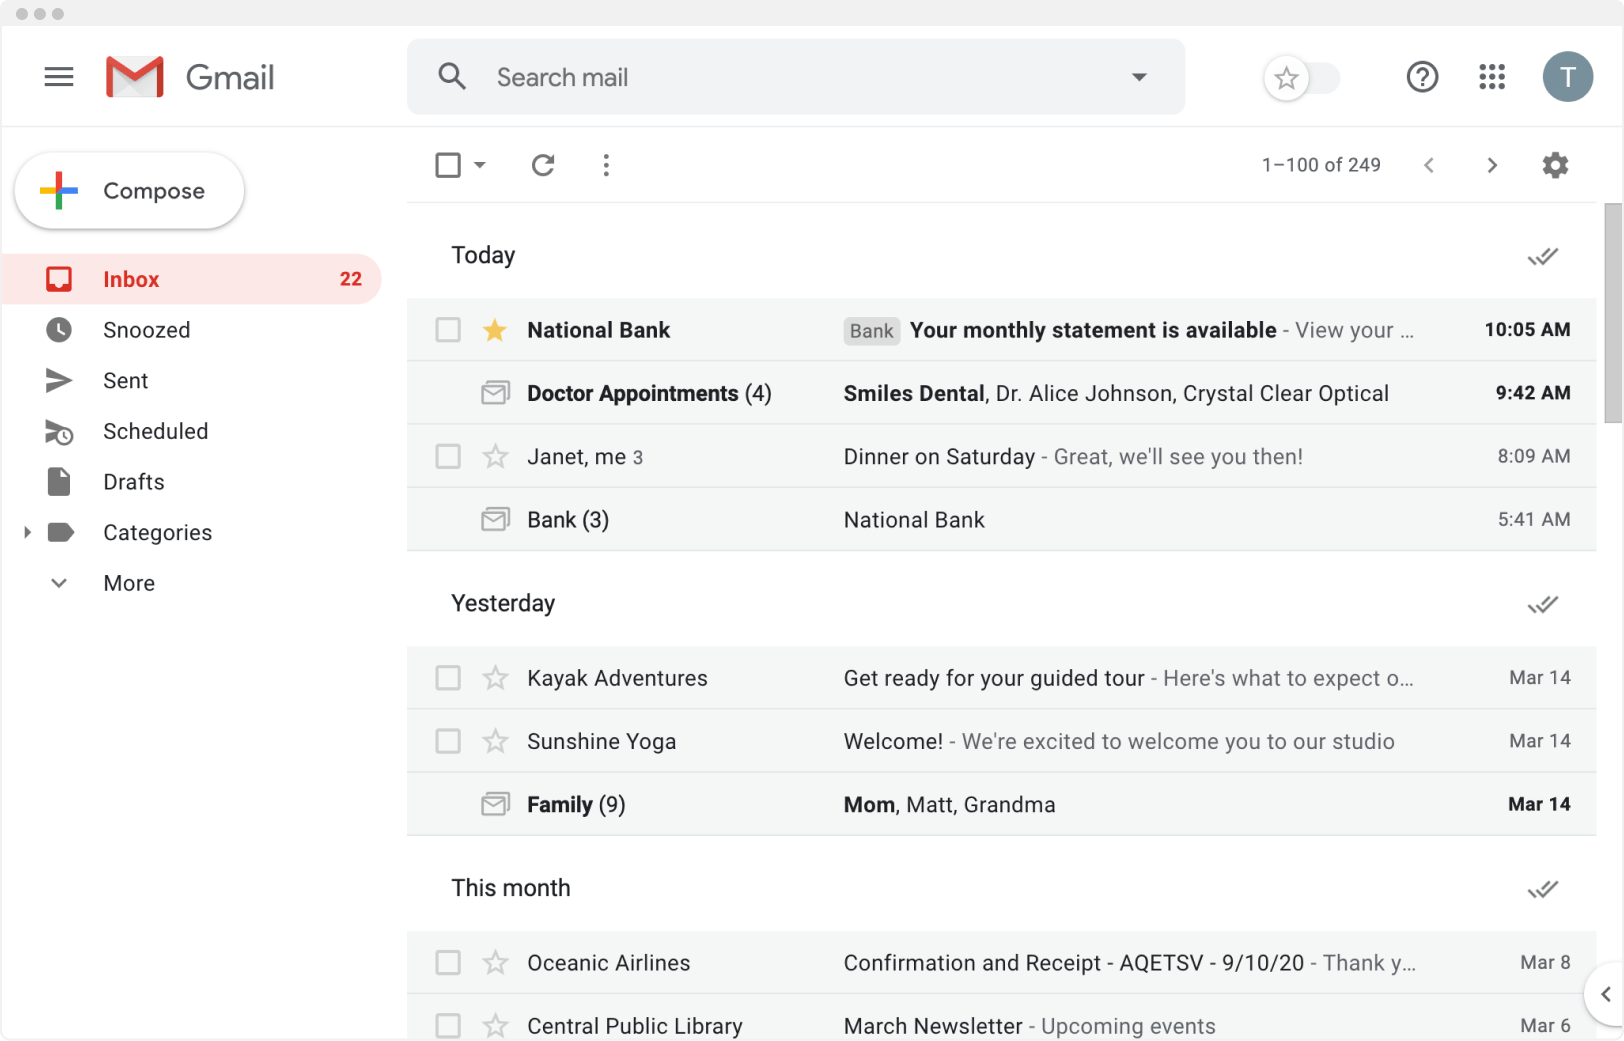1624x1041 pixels.
Task: Select the checkbox on Janet's Dinner email
Action: [447, 456]
